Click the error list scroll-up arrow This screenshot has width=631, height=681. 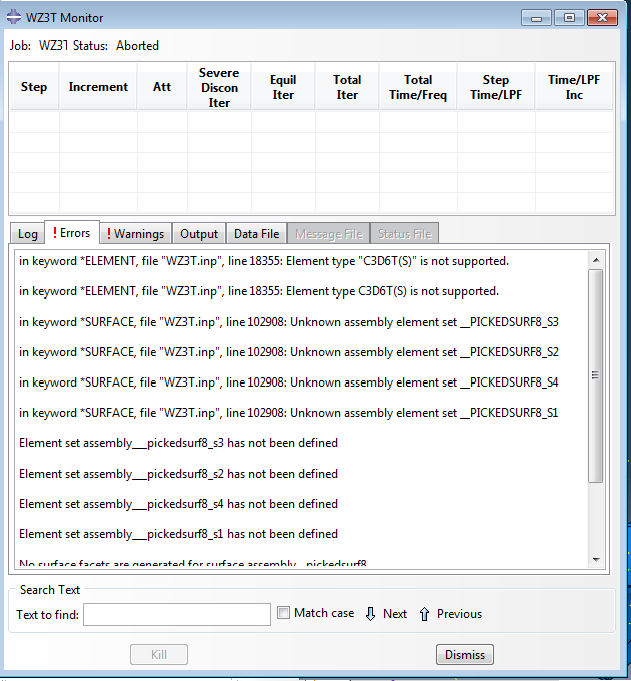(x=596, y=260)
